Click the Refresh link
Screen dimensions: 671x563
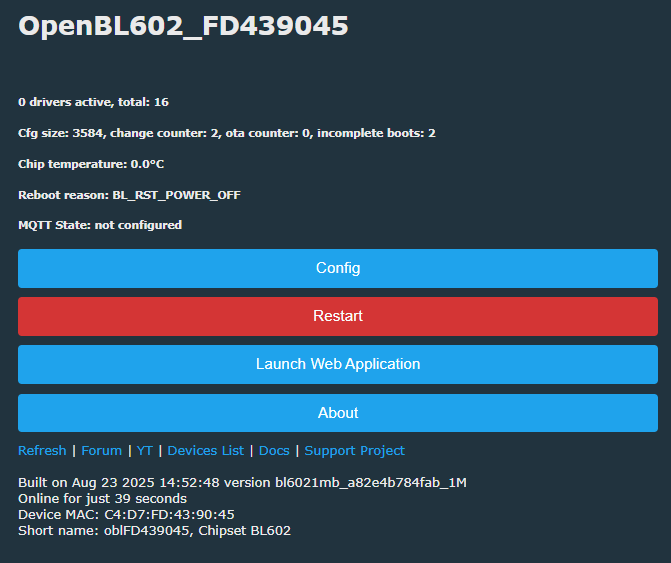pyautogui.click(x=42, y=450)
